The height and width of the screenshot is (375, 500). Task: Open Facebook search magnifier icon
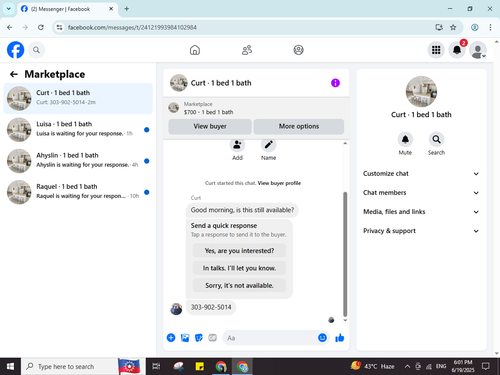(x=36, y=50)
